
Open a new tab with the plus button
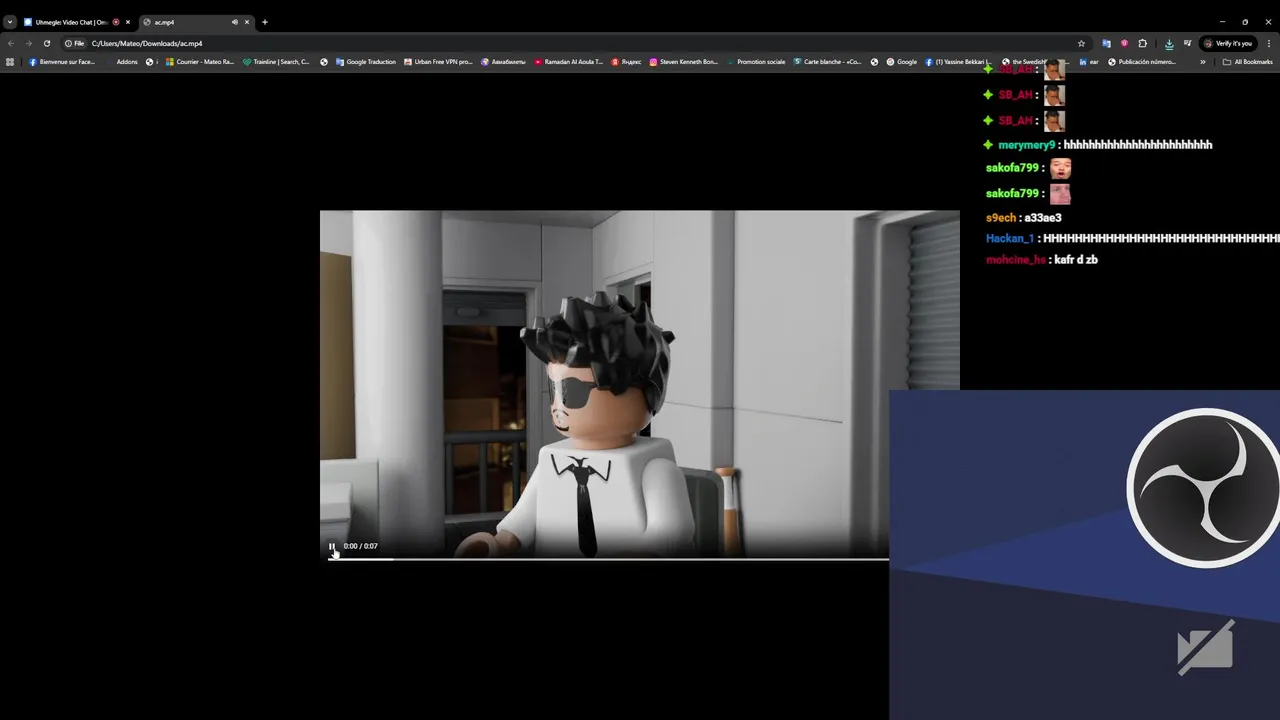pyautogui.click(x=265, y=22)
